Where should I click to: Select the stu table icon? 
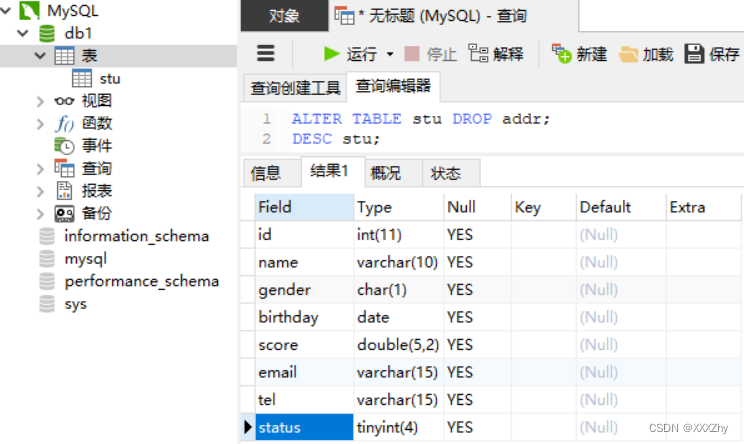[82, 78]
